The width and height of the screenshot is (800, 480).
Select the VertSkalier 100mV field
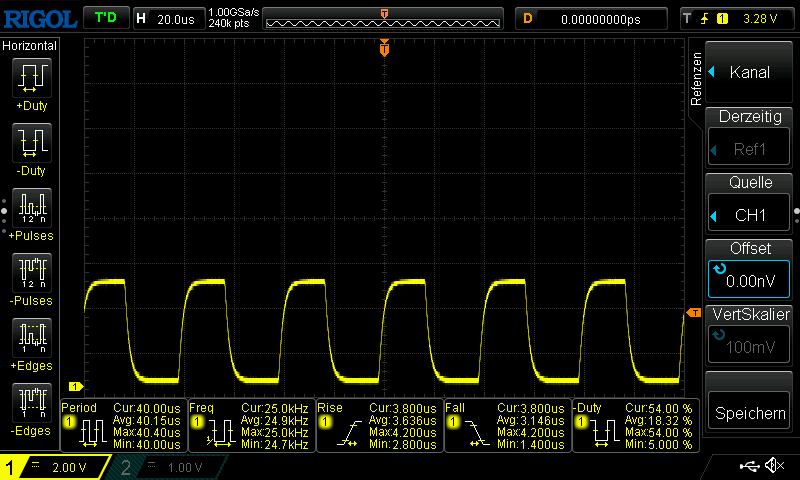click(749, 345)
